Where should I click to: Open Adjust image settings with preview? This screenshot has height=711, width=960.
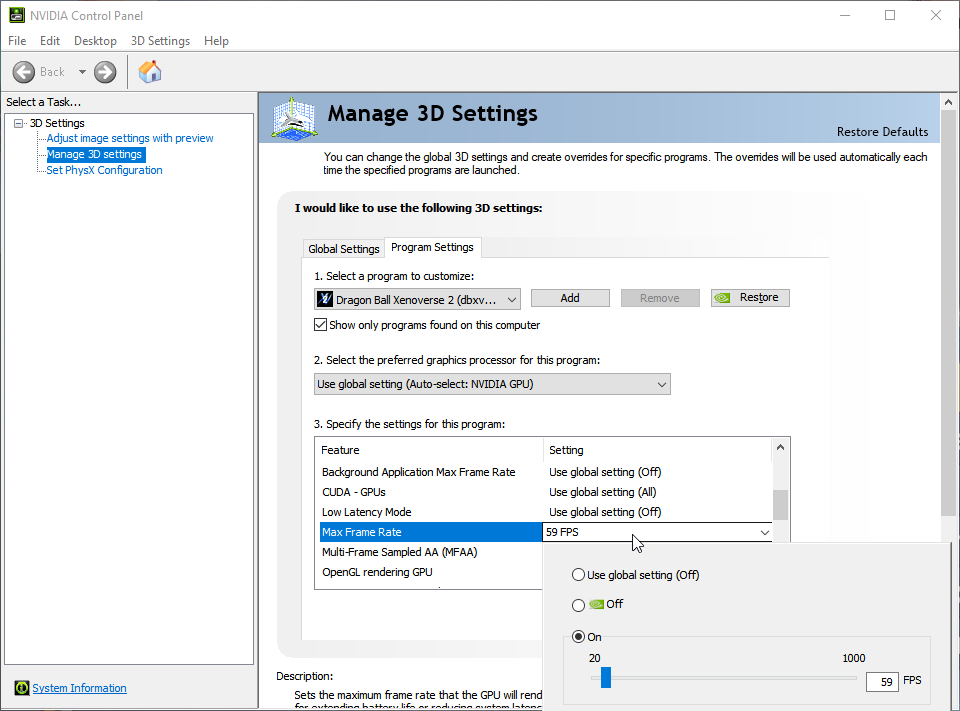click(130, 138)
